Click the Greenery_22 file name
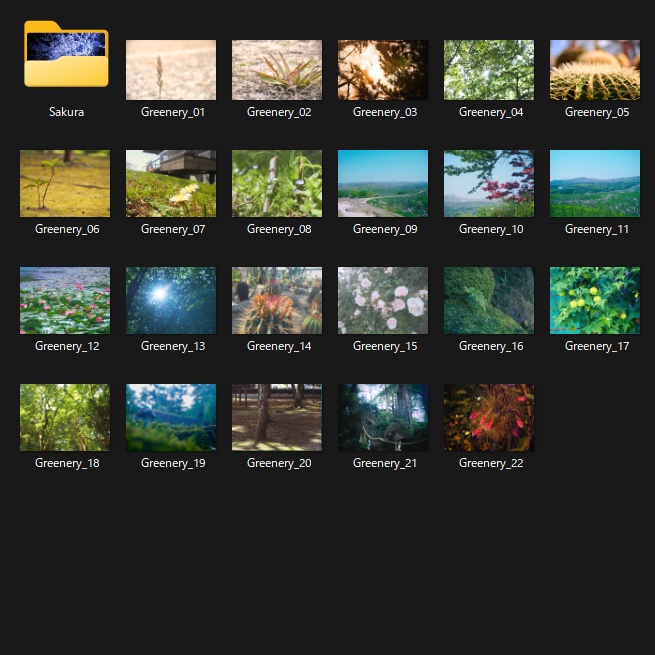The width and height of the screenshot is (655, 655). (491, 463)
